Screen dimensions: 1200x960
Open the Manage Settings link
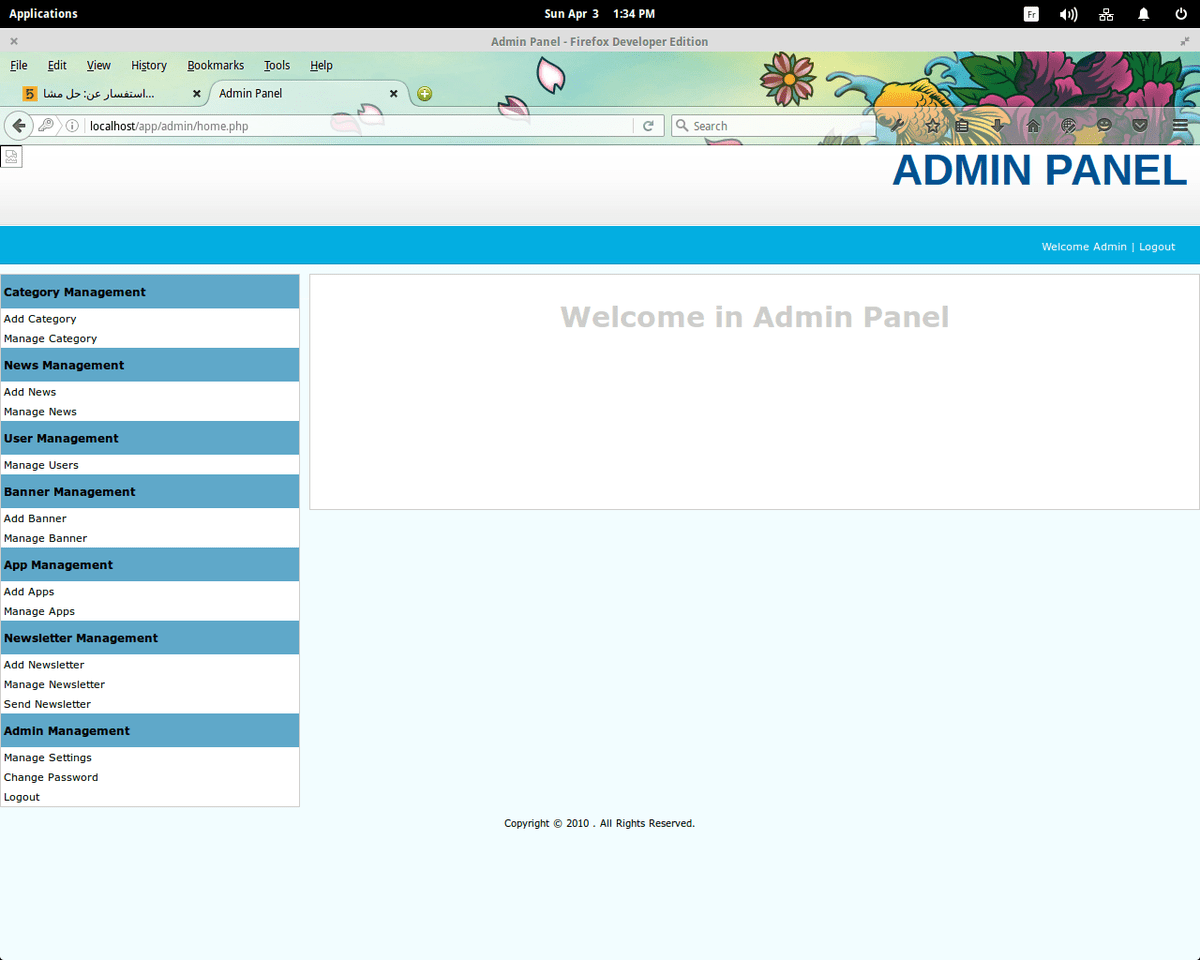click(48, 758)
